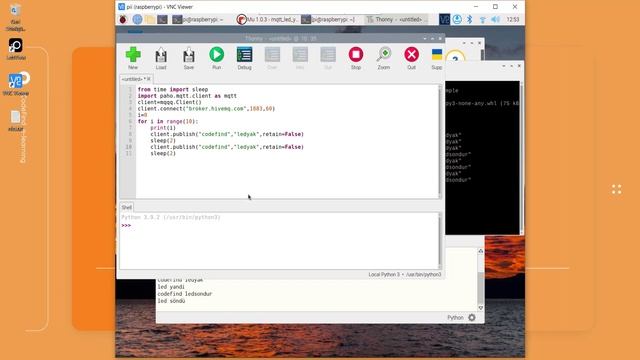Run the current script
Screen dimensions: 640x360
click(x=217, y=58)
